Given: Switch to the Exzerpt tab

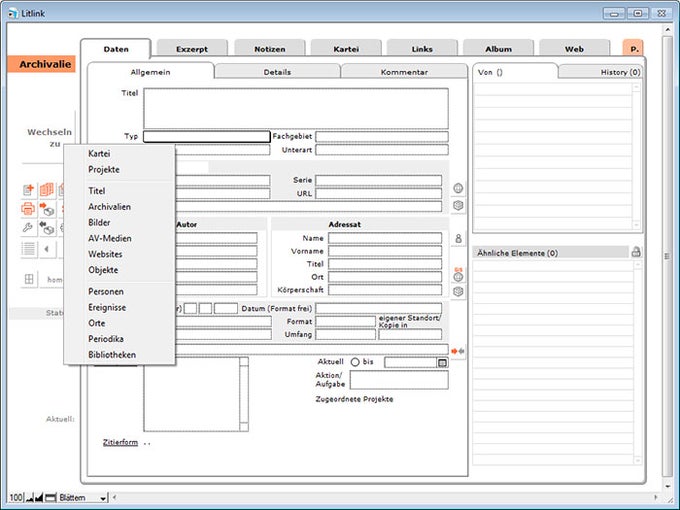Looking at the screenshot, I should tap(192, 49).
